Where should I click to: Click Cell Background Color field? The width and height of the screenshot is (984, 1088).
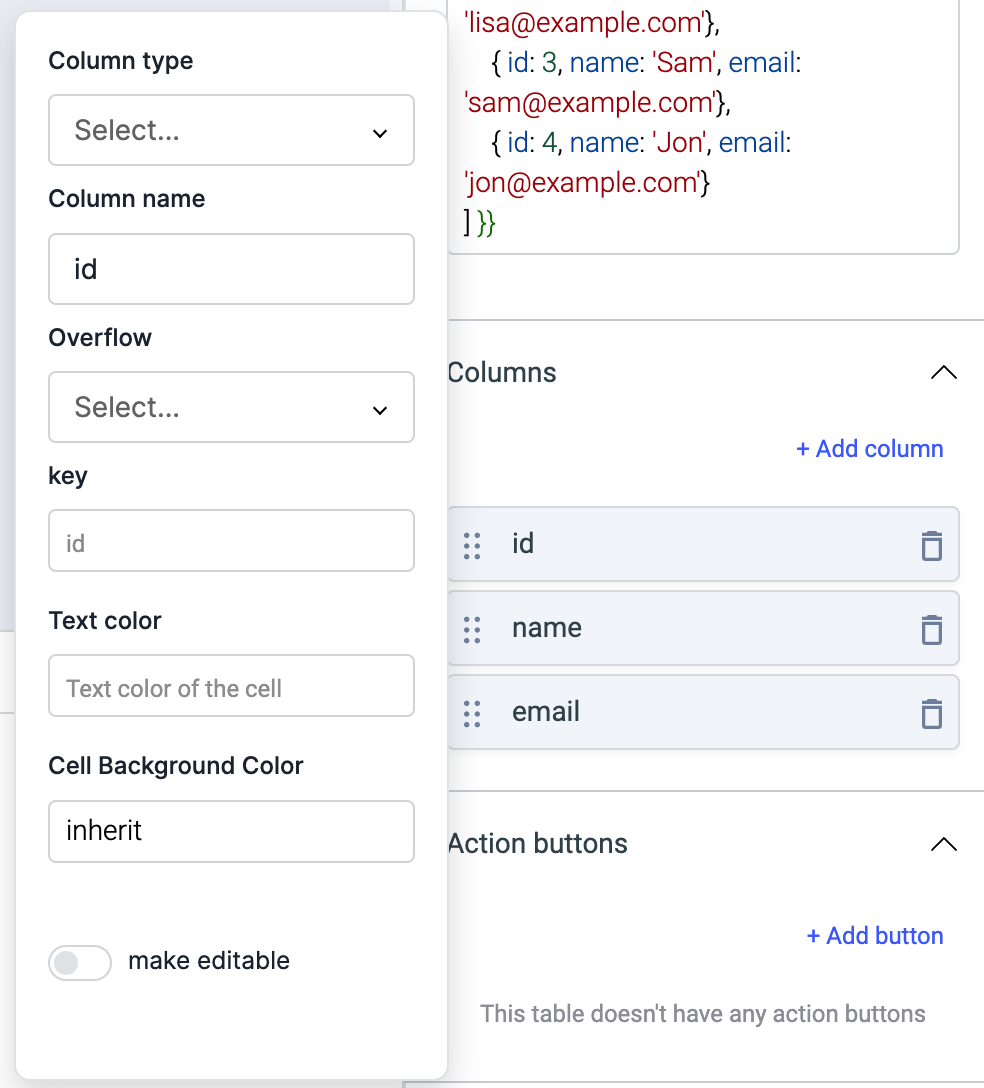click(231, 831)
